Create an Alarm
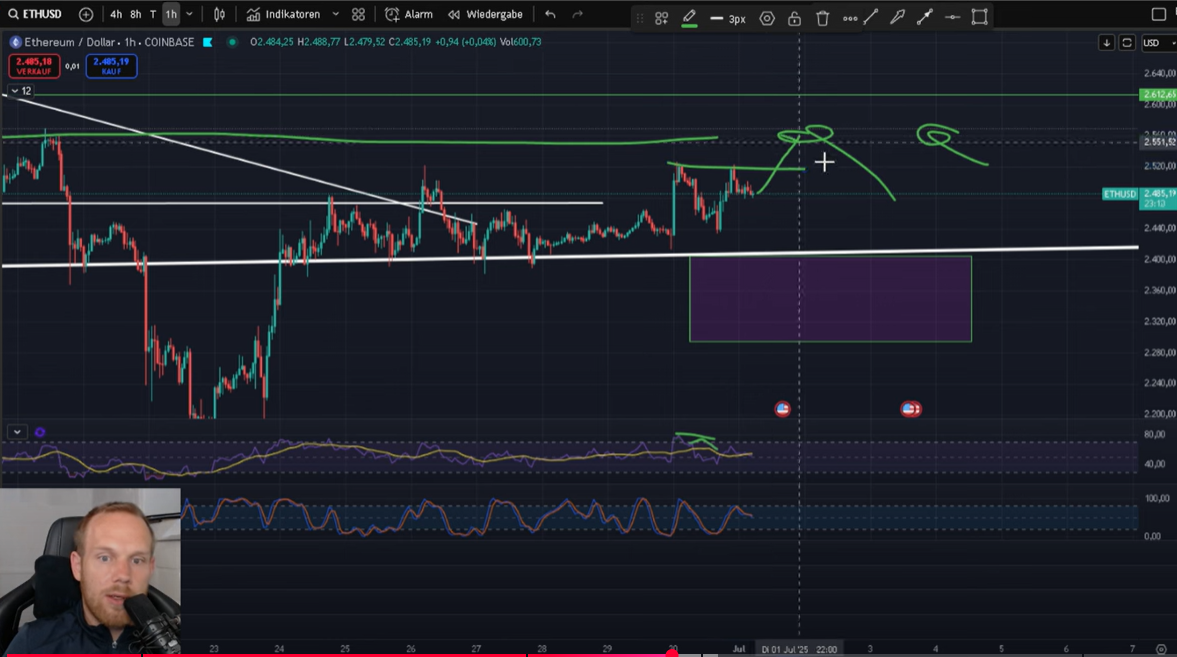Image resolution: width=1177 pixels, height=657 pixels. pyautogui.click(x=409, y=14)
